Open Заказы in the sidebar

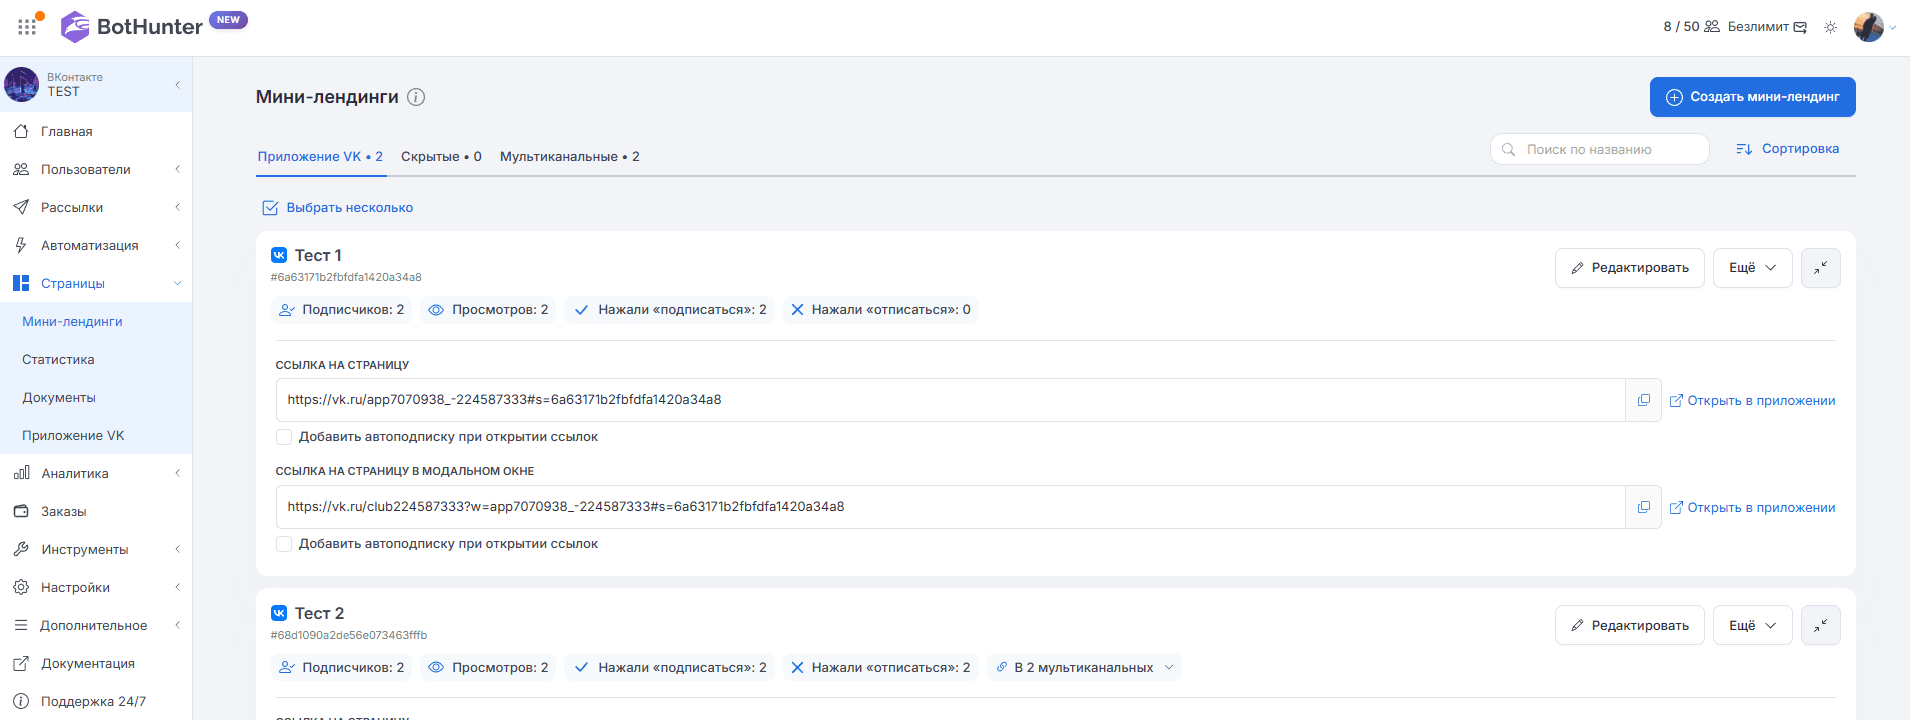(96, 511)
